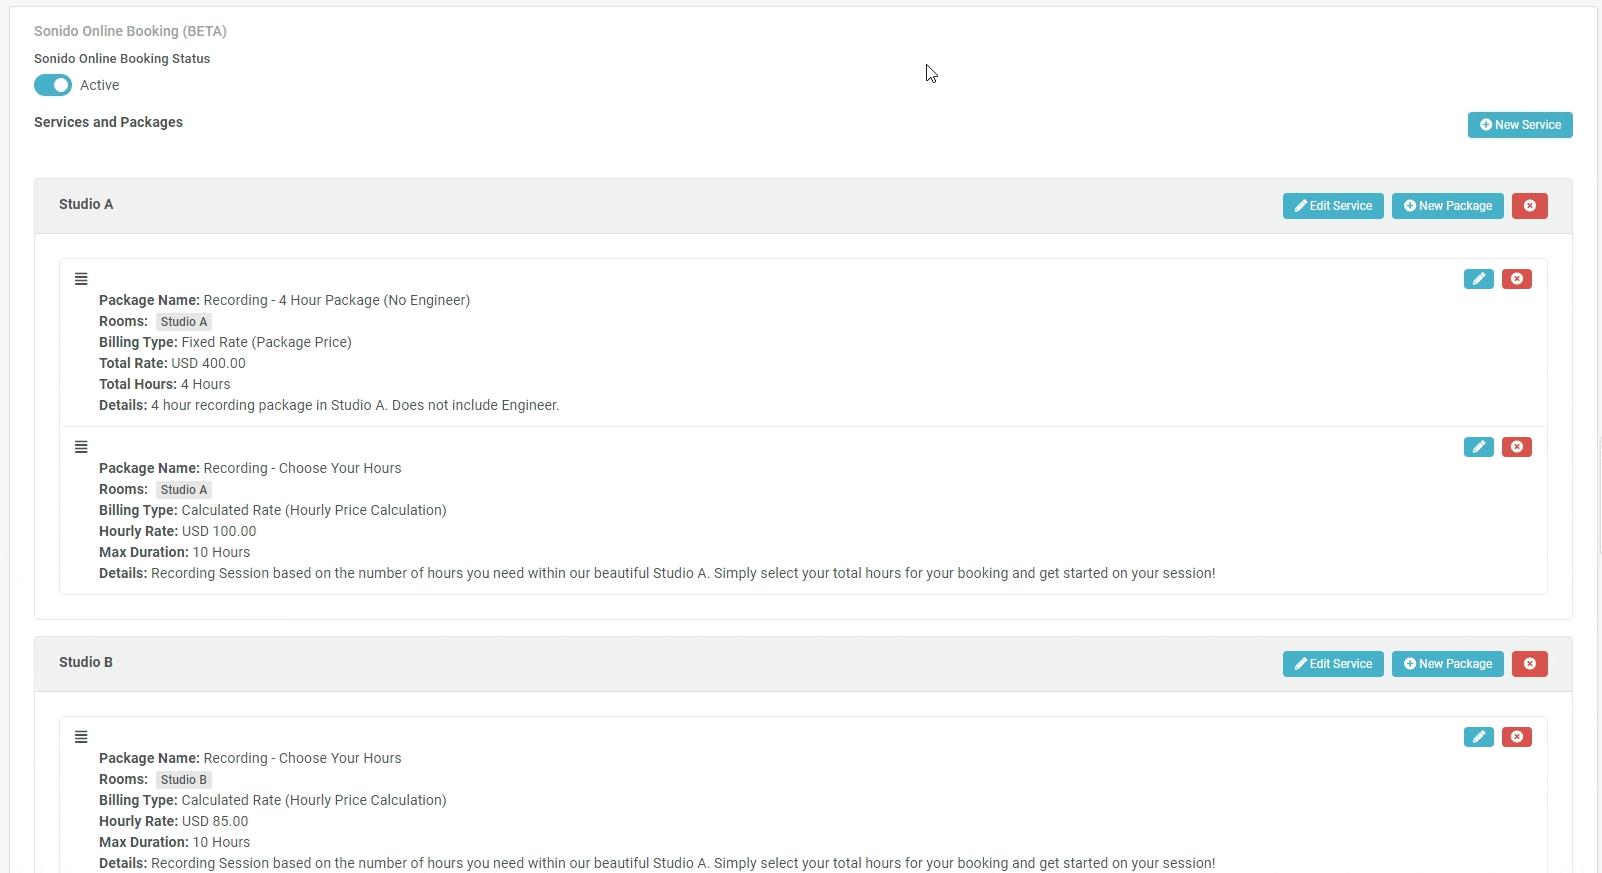The height and width of the screenshot is (873, 1602).
Task: Add New Package to Studio B
Action: click(1447, 664)
